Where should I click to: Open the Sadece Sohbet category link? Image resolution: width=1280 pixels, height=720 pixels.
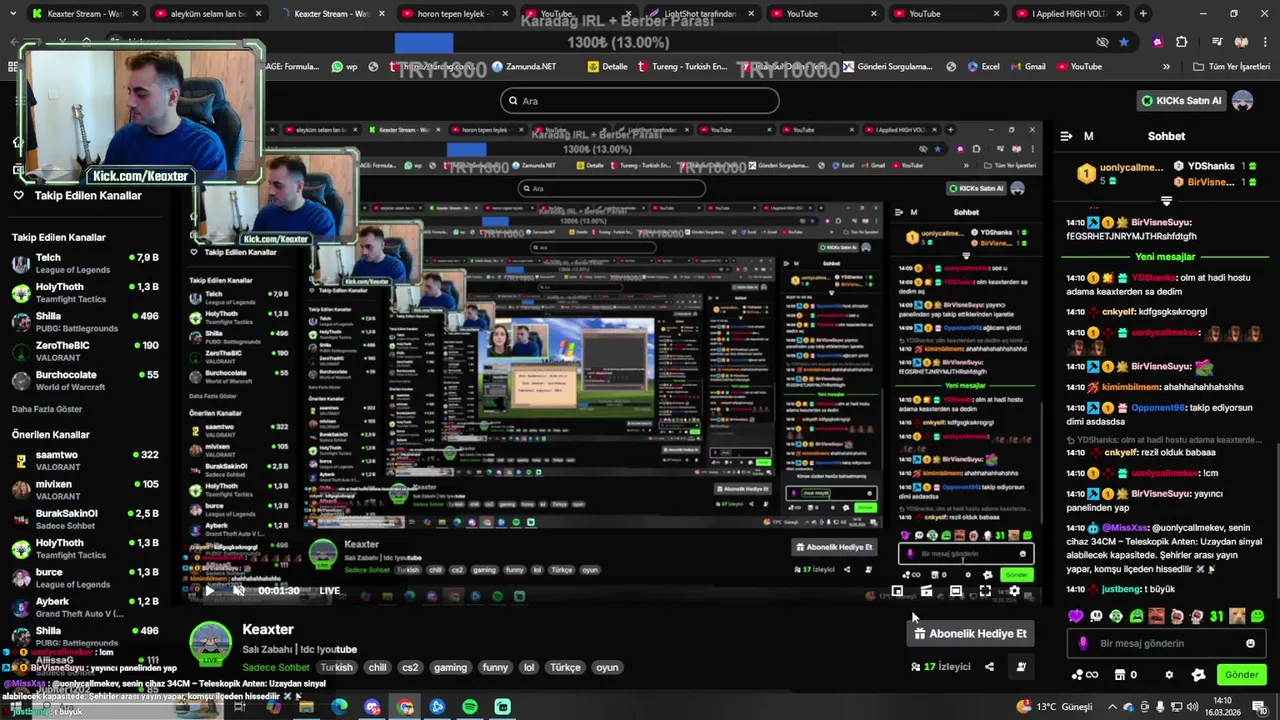(276, 667)
